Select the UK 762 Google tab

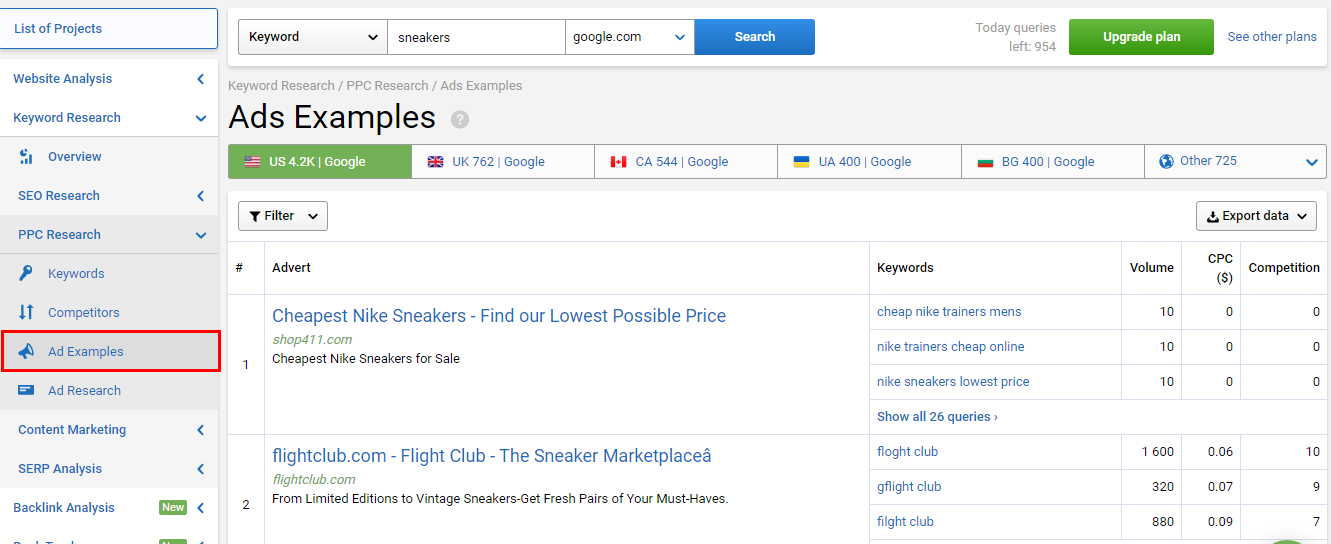(503, 162)
